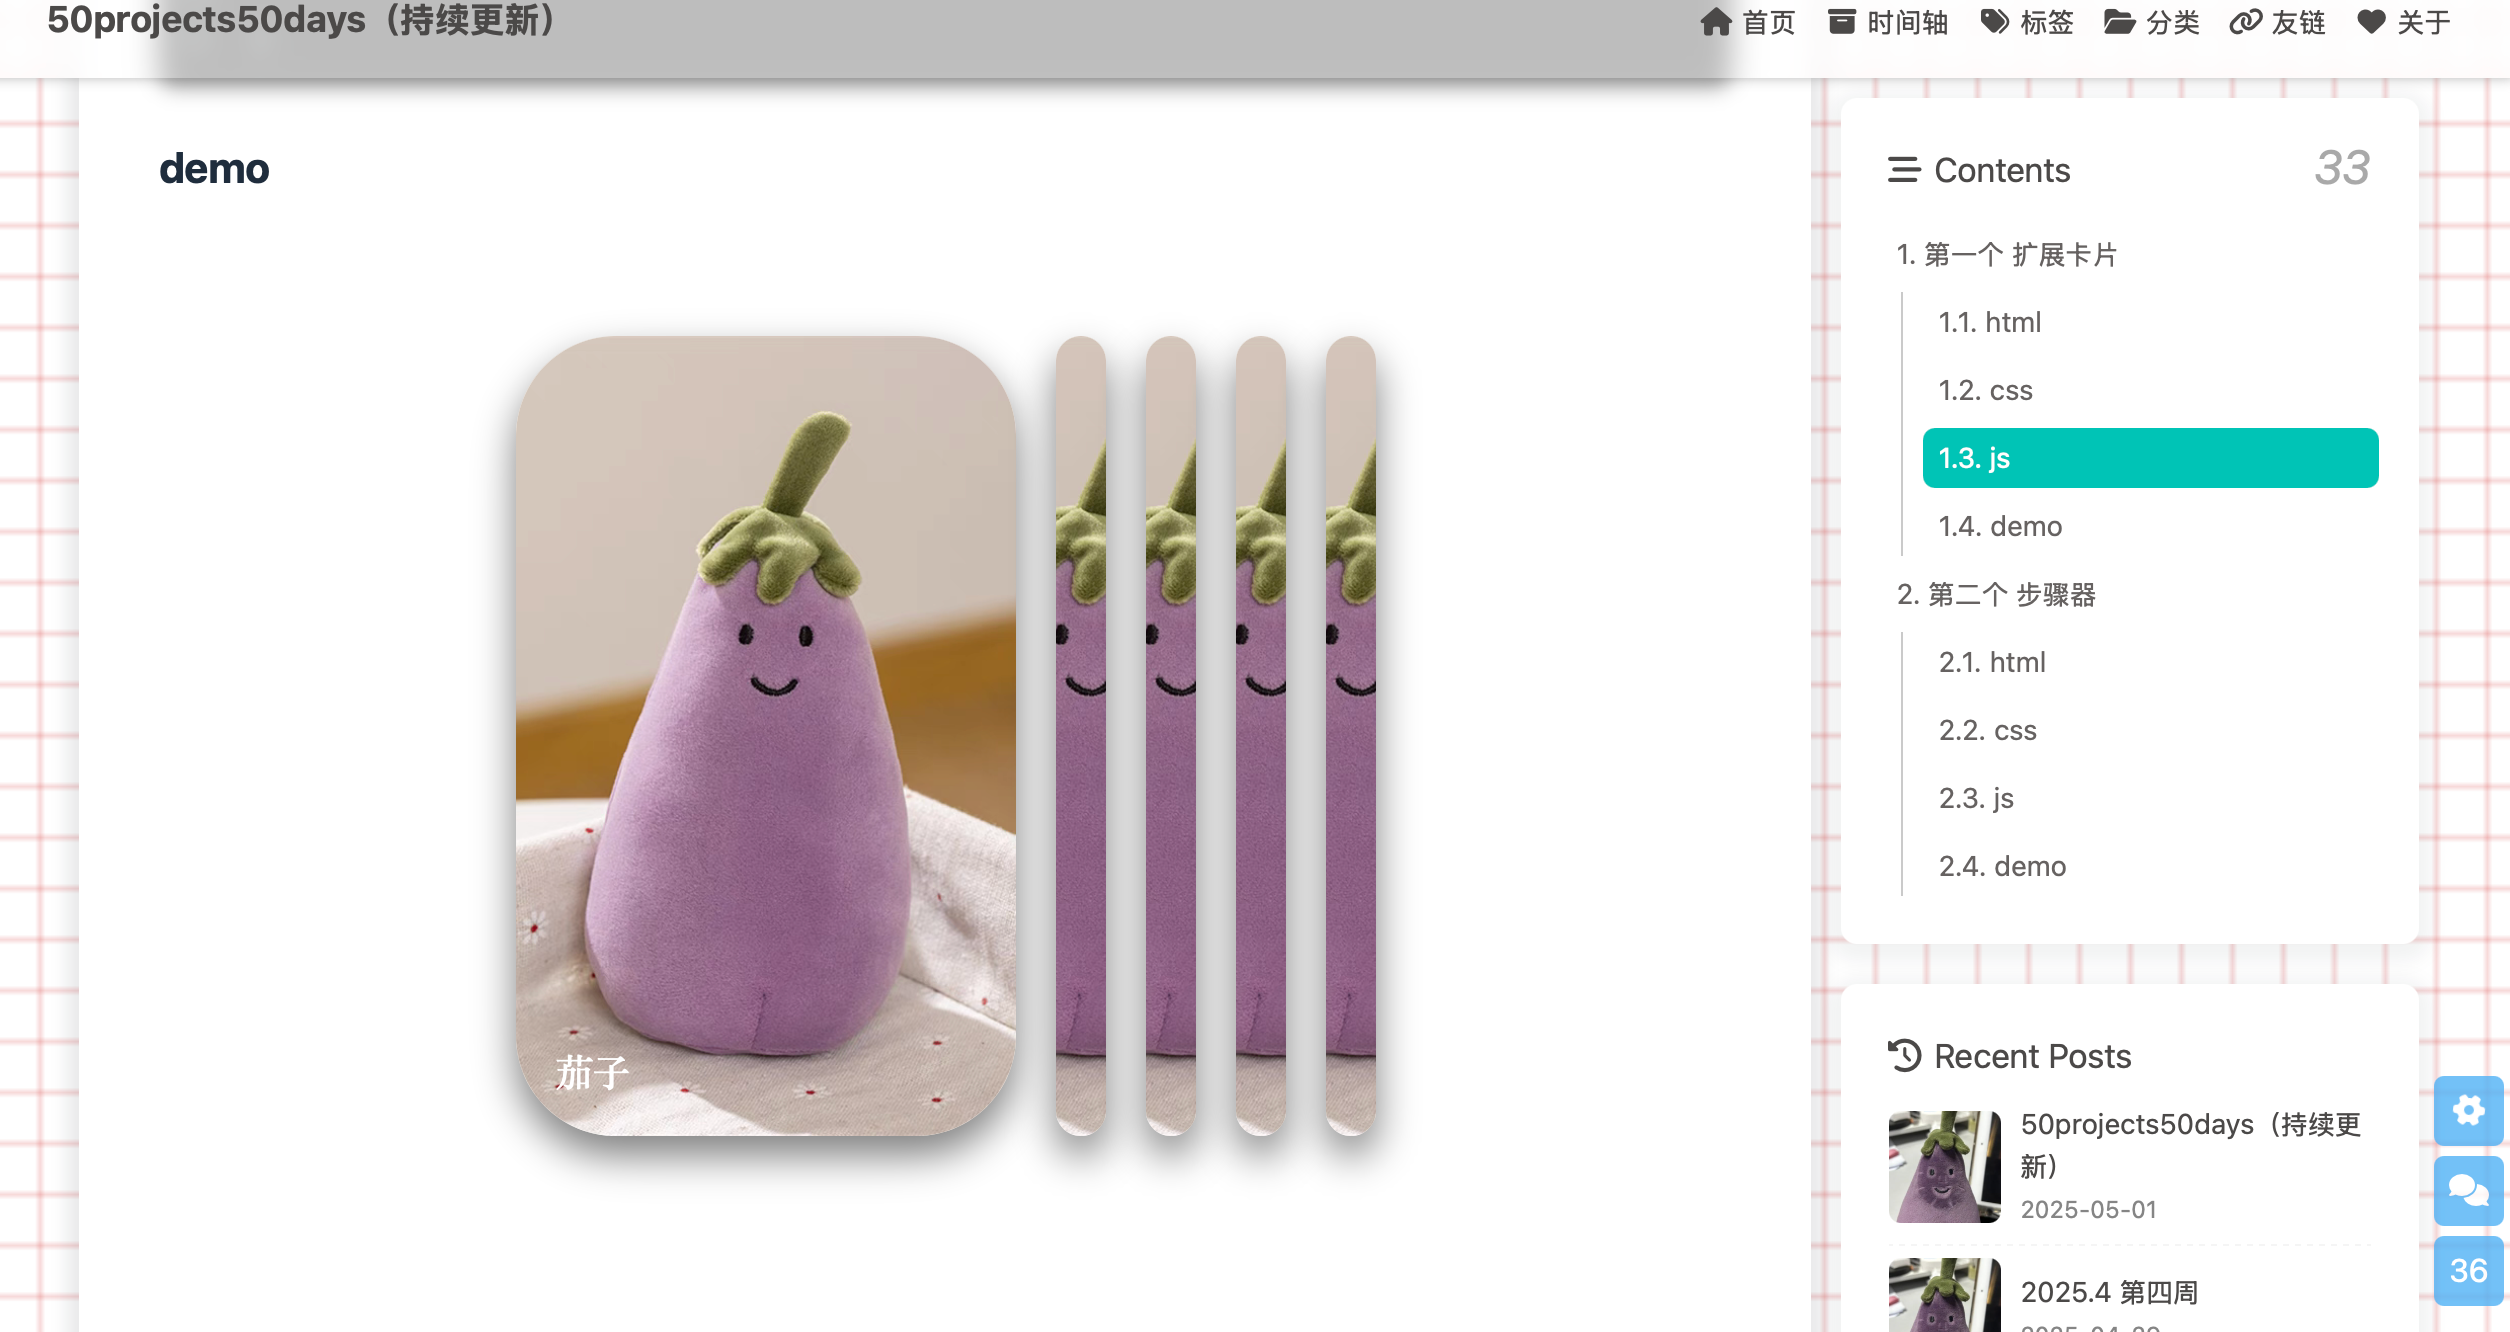Click the 2025-05-01 post date
This screenshot has height=1332, width=2510.
pyautogui.click(x=2088, y=1209)
